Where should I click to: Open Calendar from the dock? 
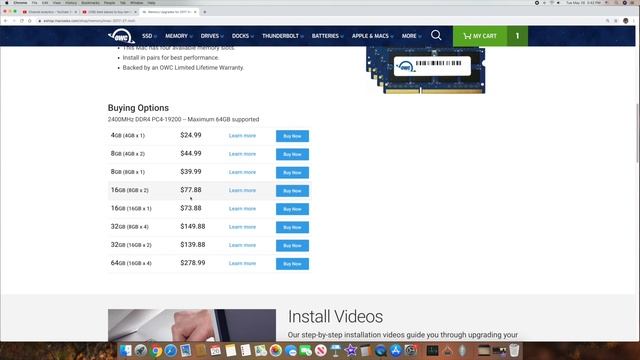point(216,351)
